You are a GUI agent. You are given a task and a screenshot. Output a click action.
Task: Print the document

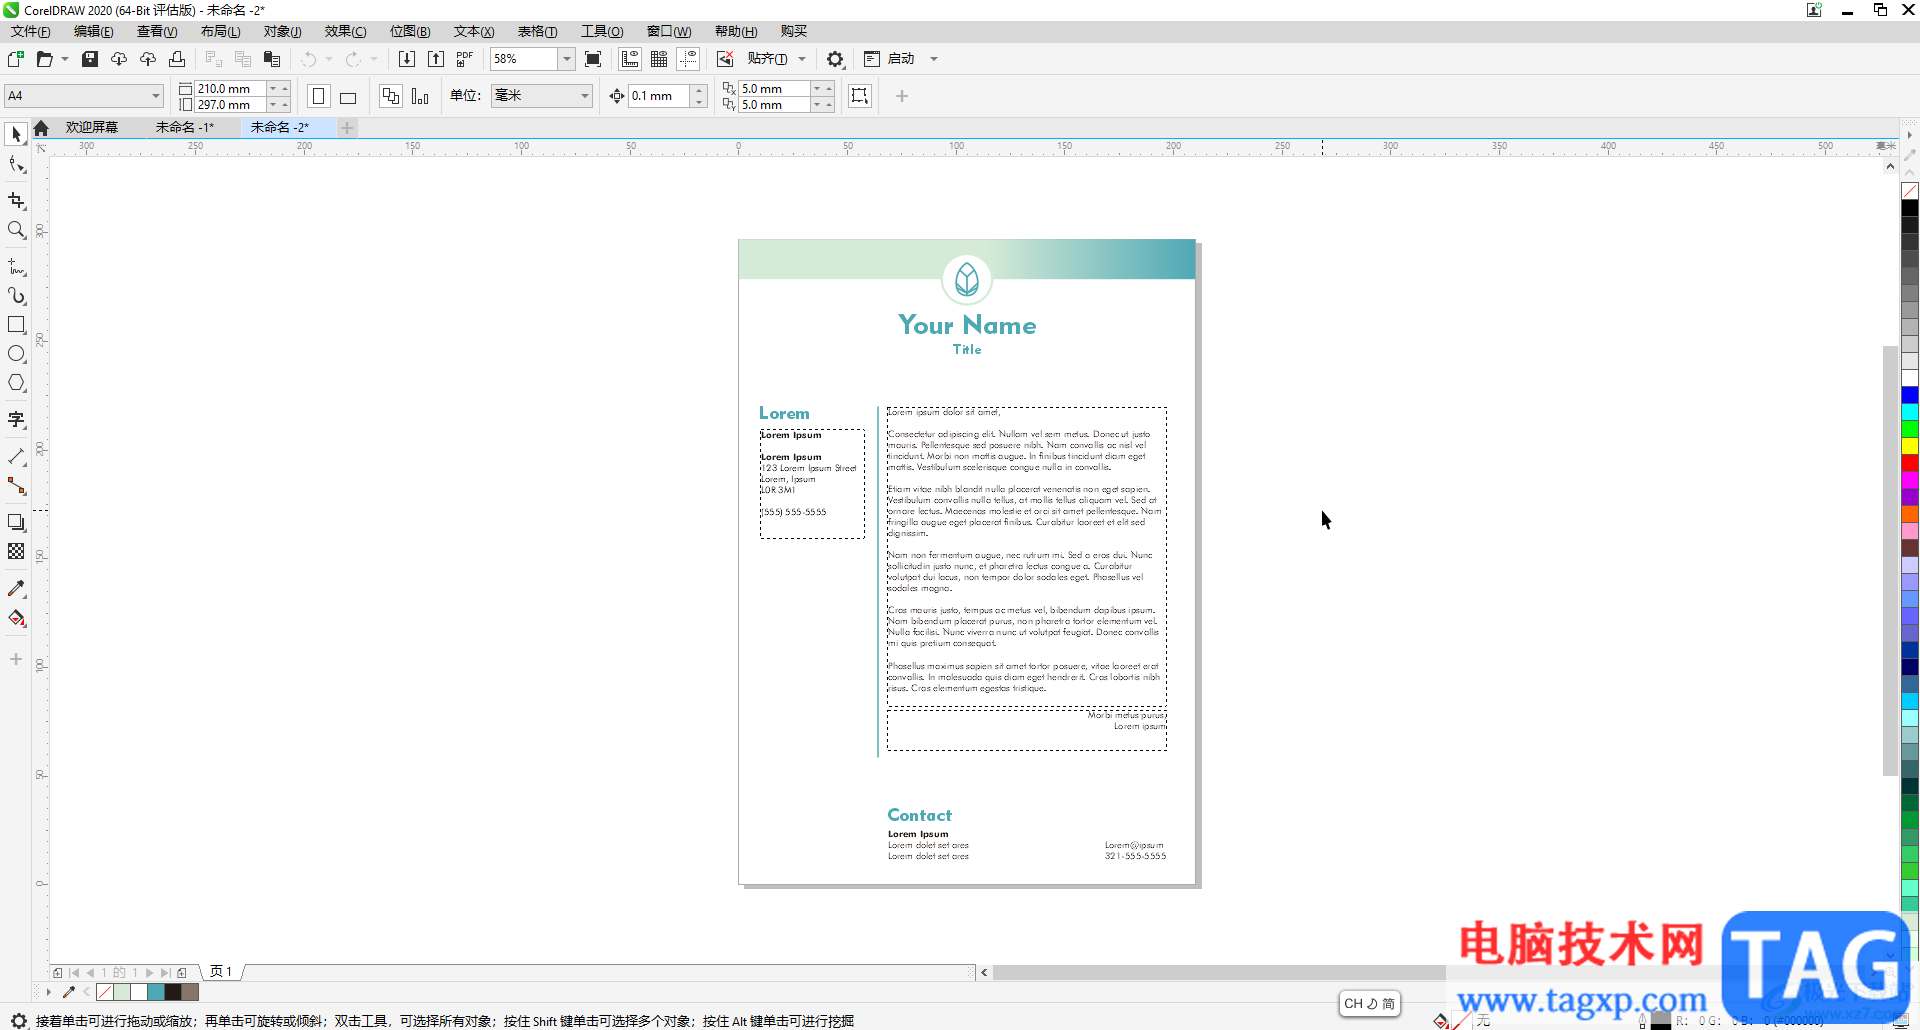click(177, 59)
